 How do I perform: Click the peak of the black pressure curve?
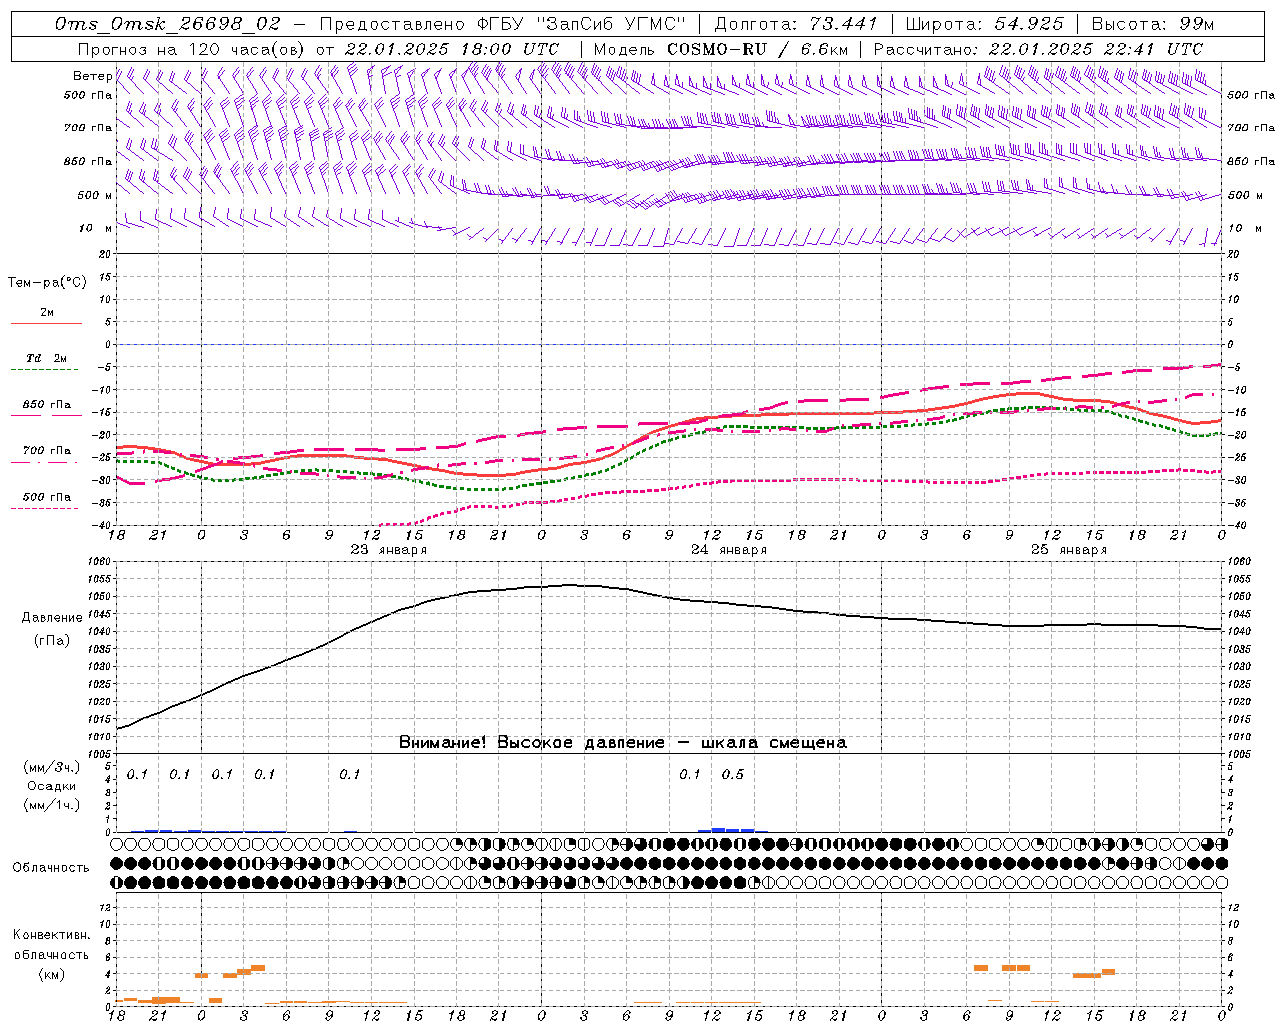(570, 585)
